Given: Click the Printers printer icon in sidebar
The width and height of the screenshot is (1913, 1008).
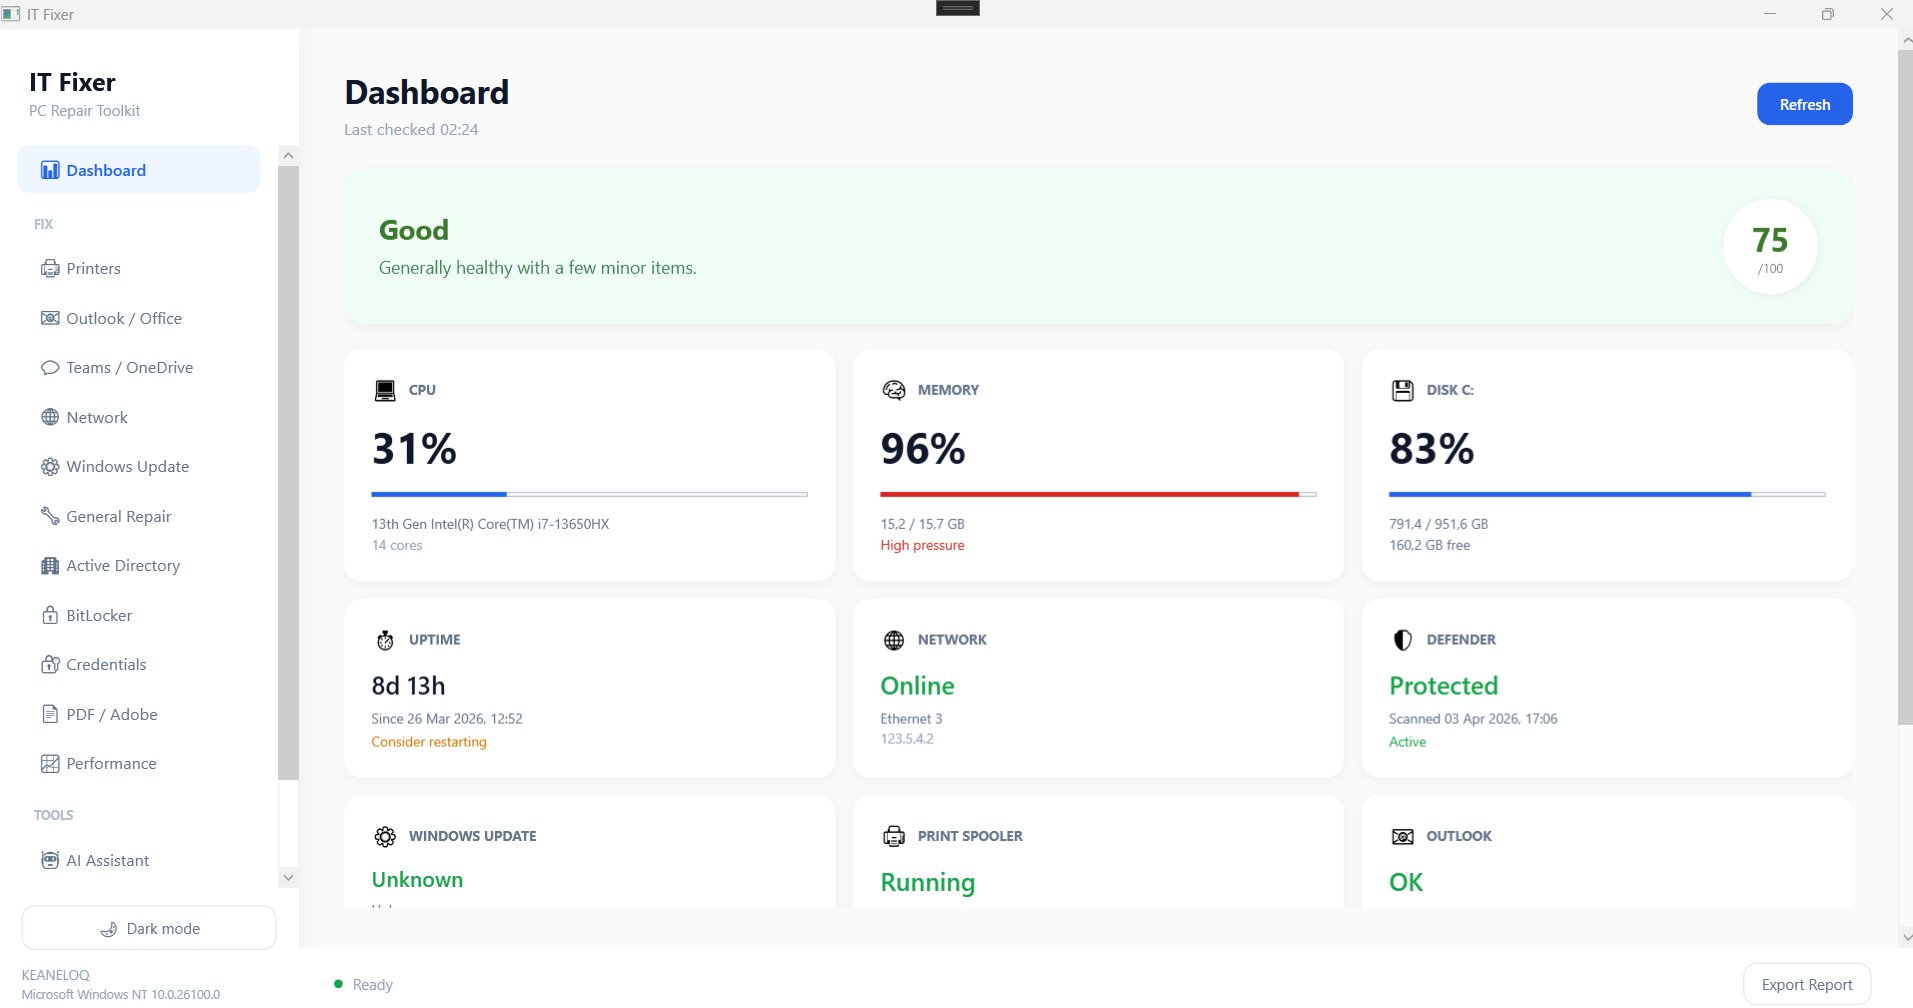Looking at the screenshot, I should pos(50,268).
